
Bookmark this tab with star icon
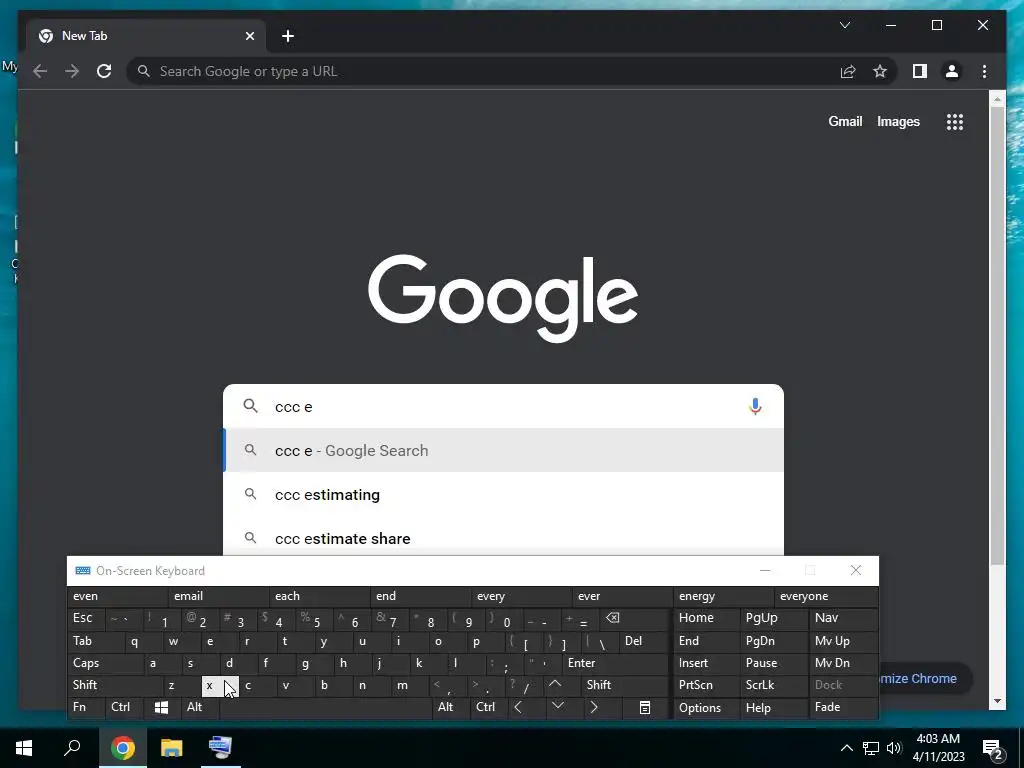click(880, 71)
